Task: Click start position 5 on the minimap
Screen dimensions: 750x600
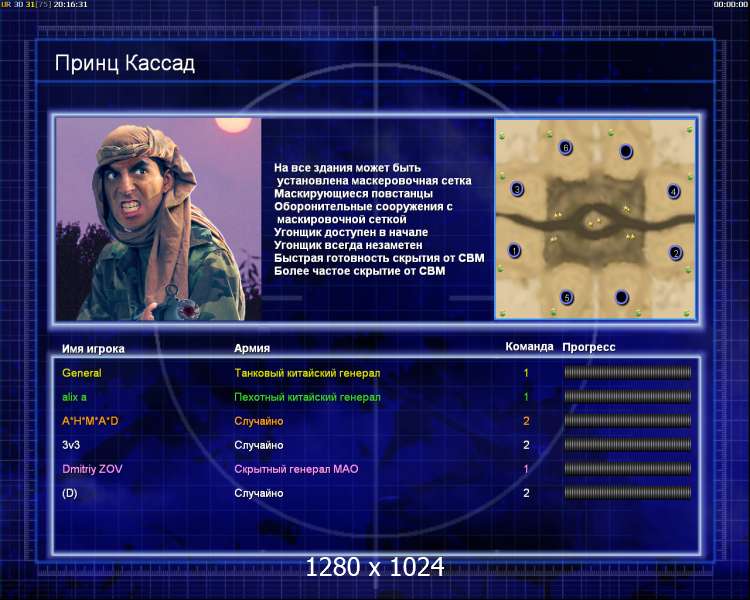Action: pyautogui.click(x=567, y=298)
